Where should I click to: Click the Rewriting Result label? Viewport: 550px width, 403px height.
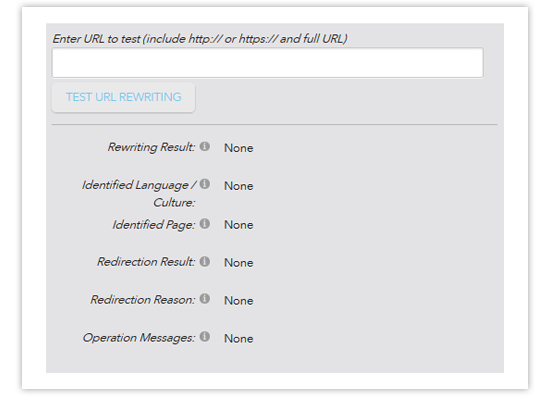pyautogui.click(x=151, y=147)
